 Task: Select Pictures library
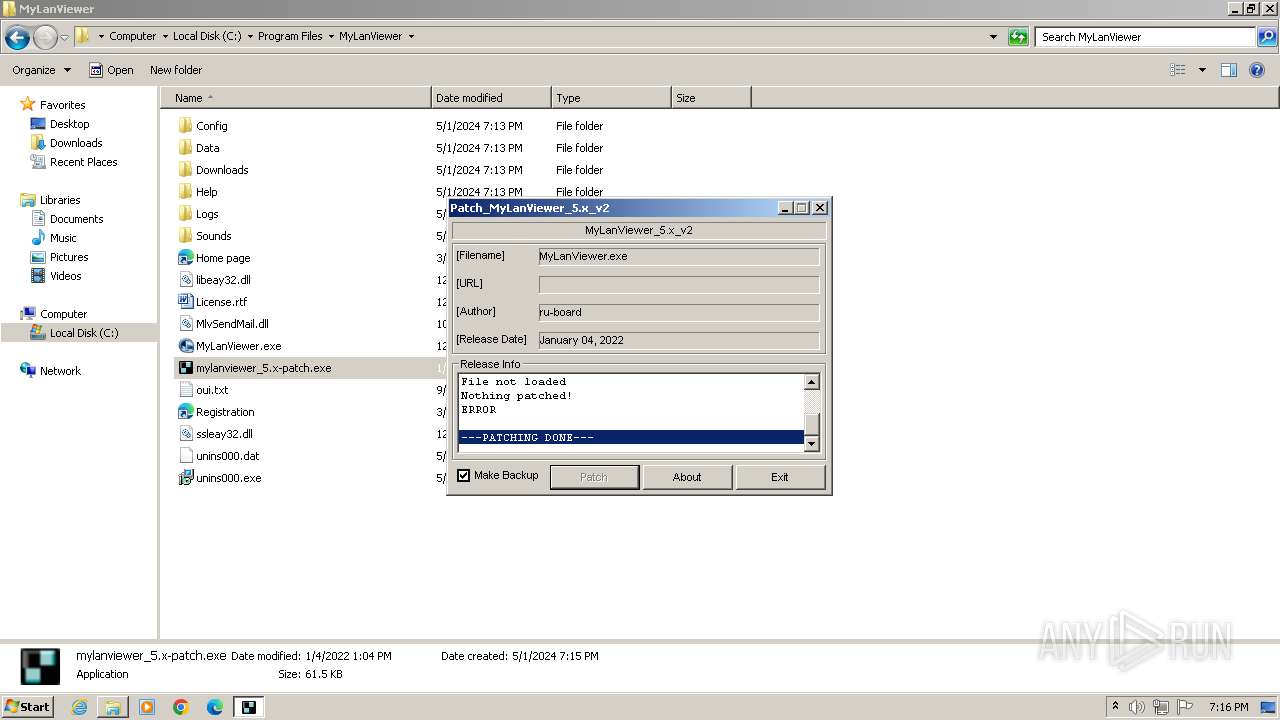point(69,257)
